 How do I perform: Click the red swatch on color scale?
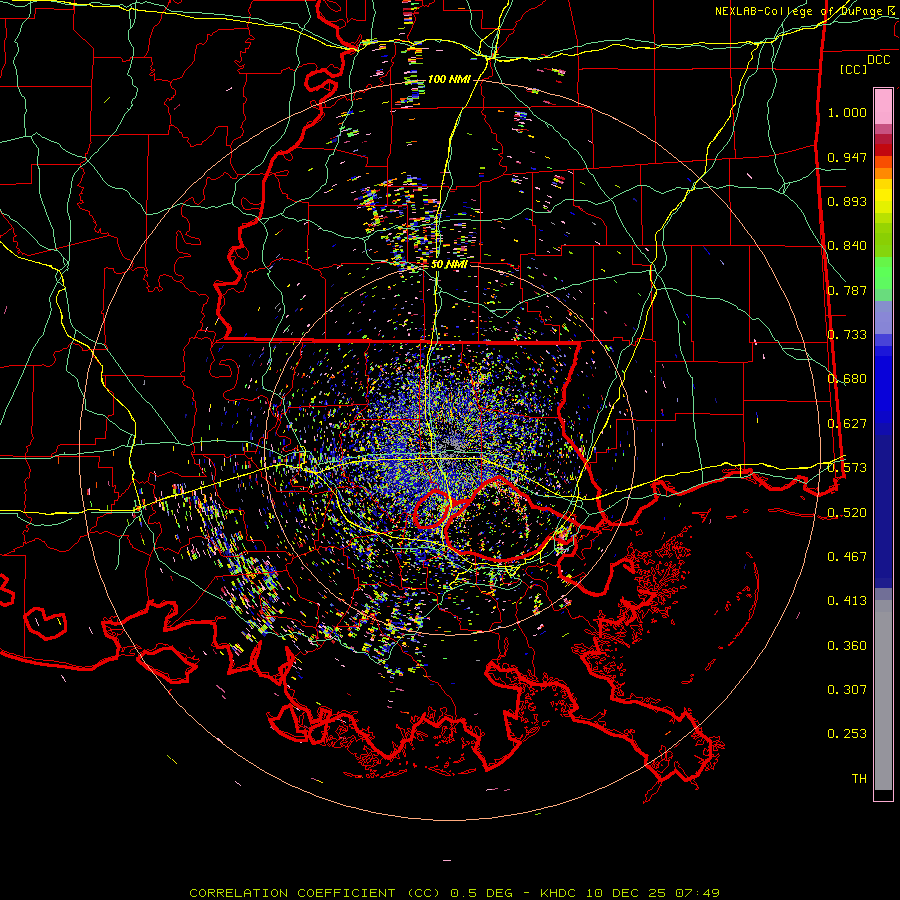(x=883, y=149)
